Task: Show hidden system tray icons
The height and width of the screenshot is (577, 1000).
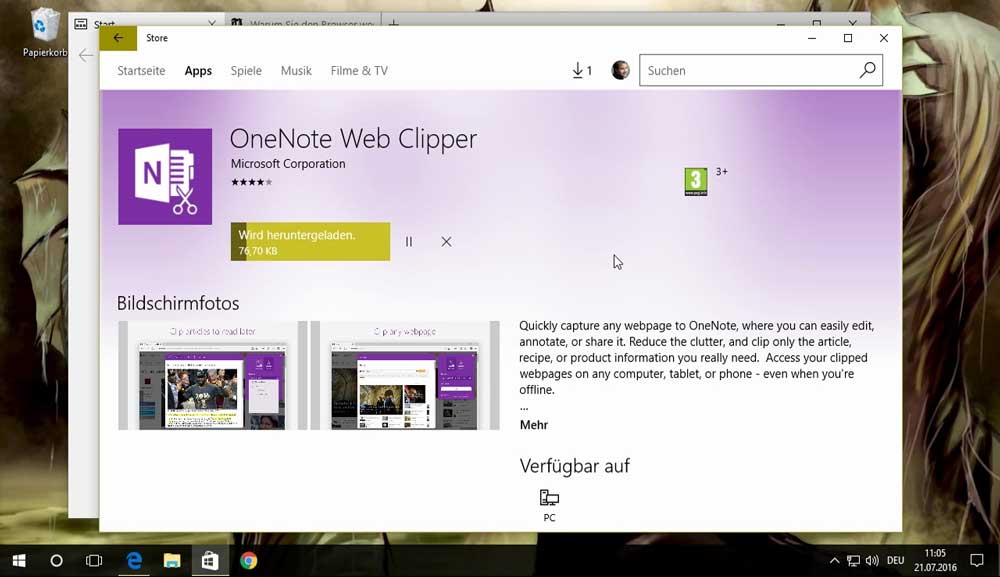Action: (834, 560)
